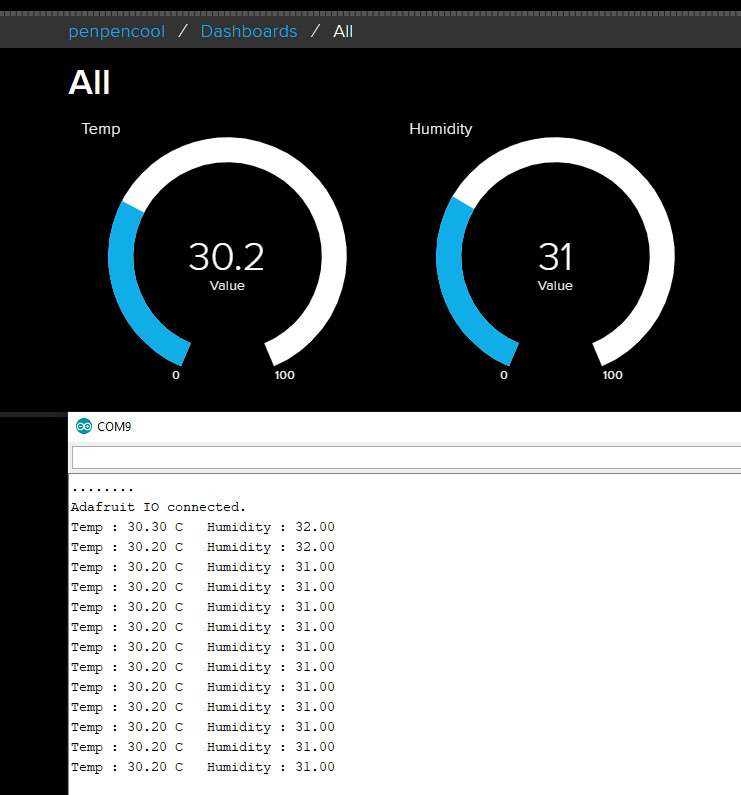741x795 pixels.
Task: Open the penpencool breadcrumb link
Action: pos(117,32)
